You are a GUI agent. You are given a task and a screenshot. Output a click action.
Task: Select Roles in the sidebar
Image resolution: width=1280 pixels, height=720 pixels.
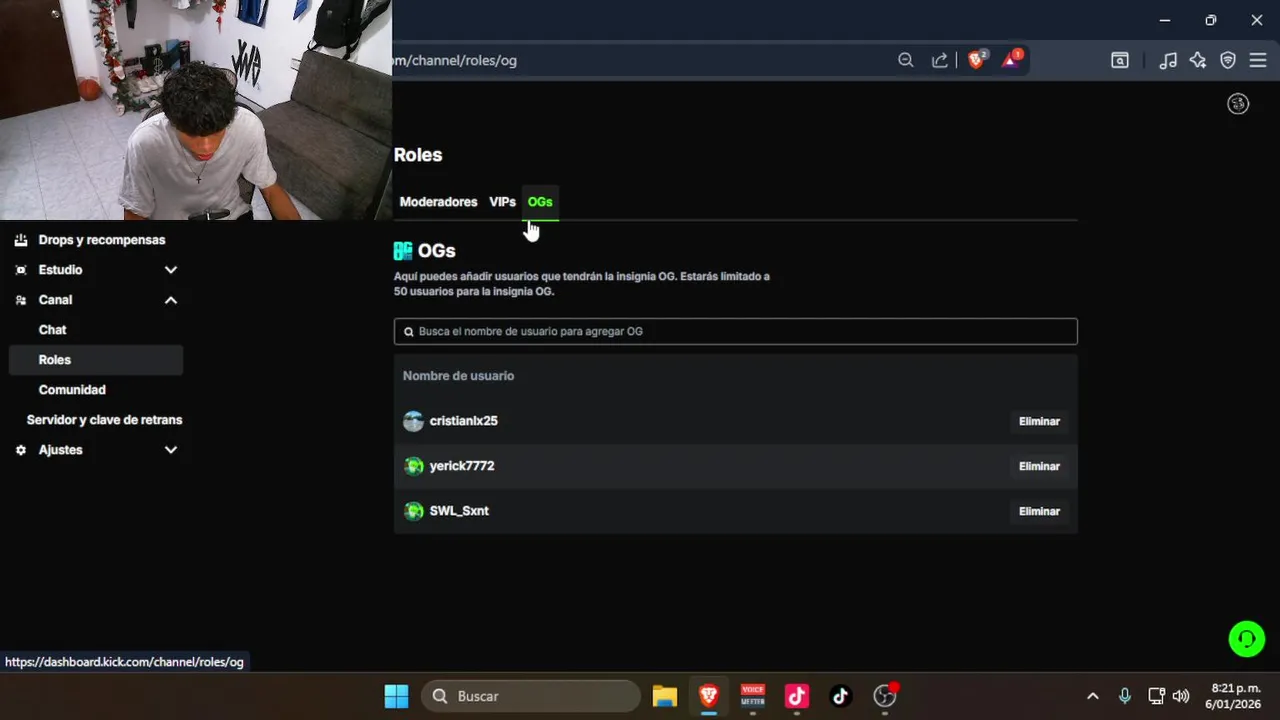(96, 360)
